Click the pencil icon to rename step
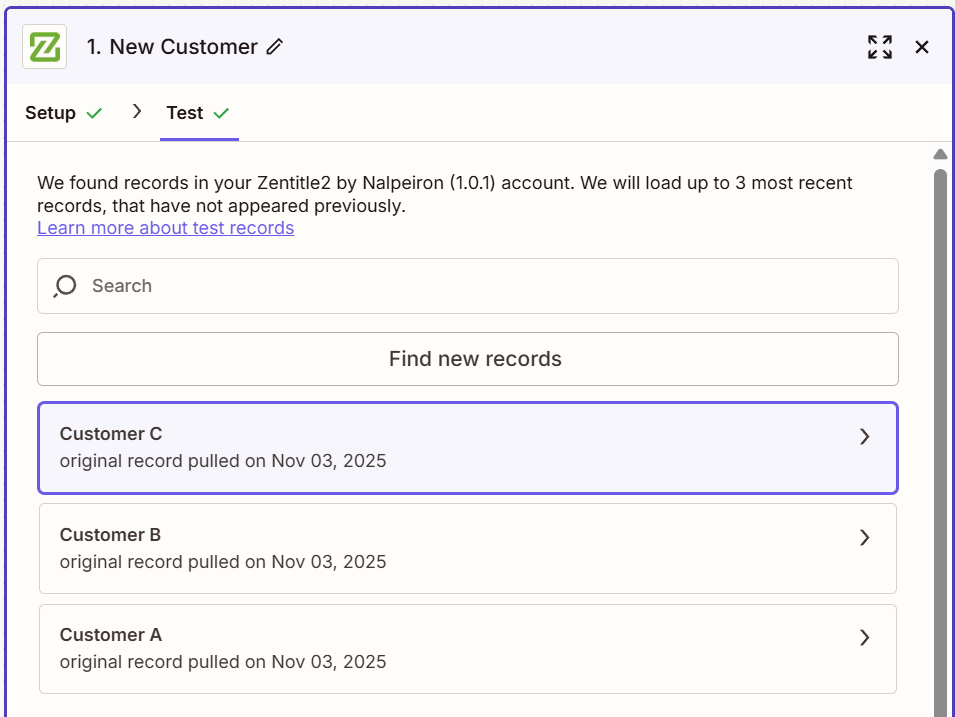This screenshot has height=717, width=955. [275, 47]
